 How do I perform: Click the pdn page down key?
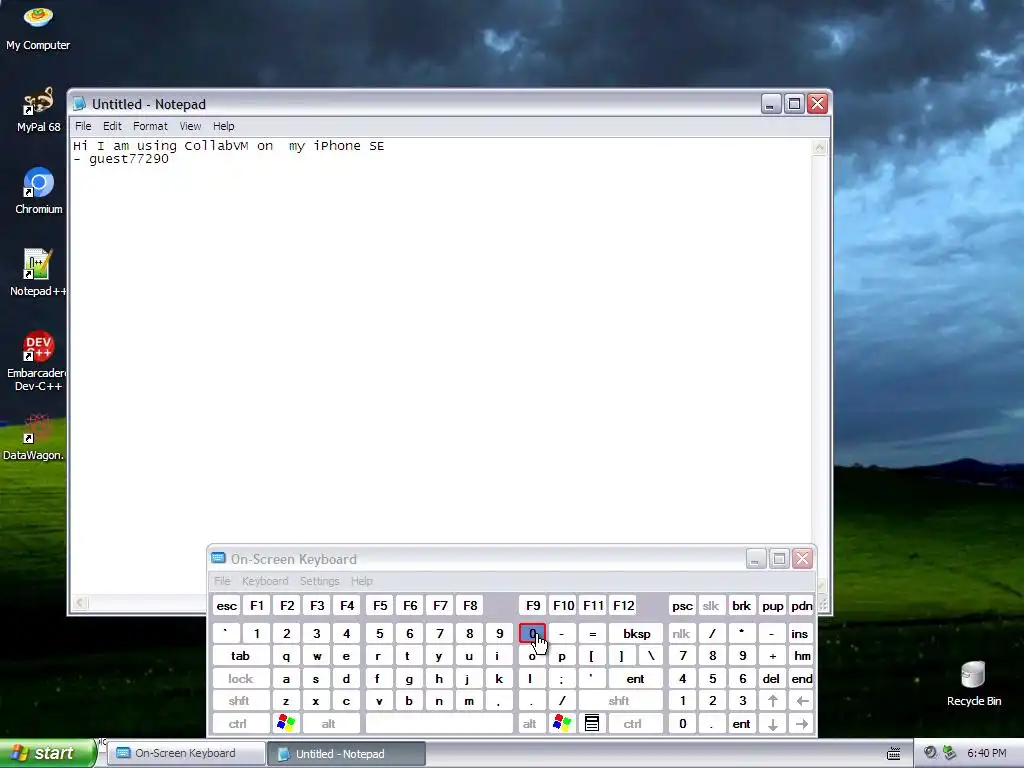(x=802, y=605)
